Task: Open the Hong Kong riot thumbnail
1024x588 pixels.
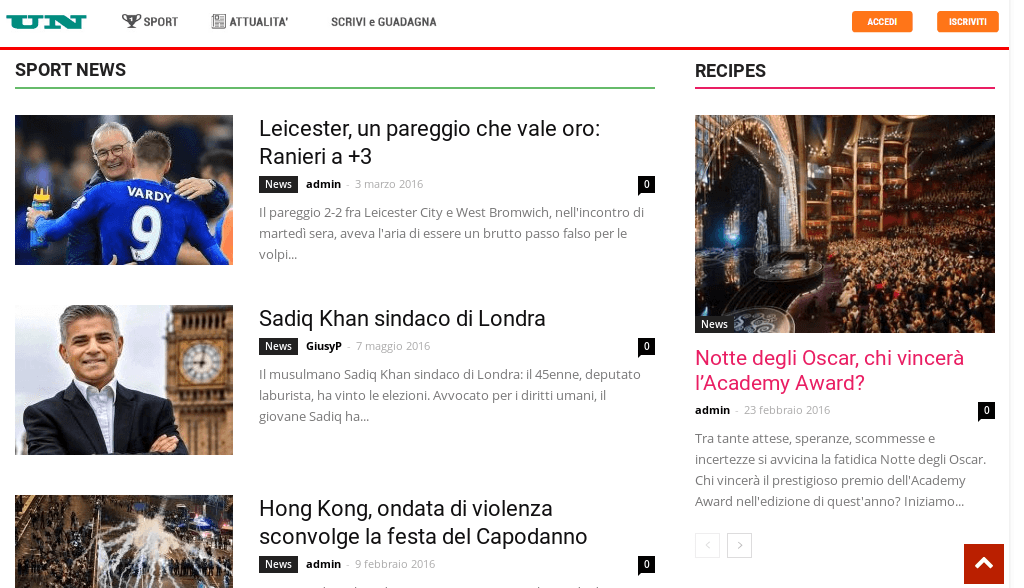Action: [x=124, y=542]
